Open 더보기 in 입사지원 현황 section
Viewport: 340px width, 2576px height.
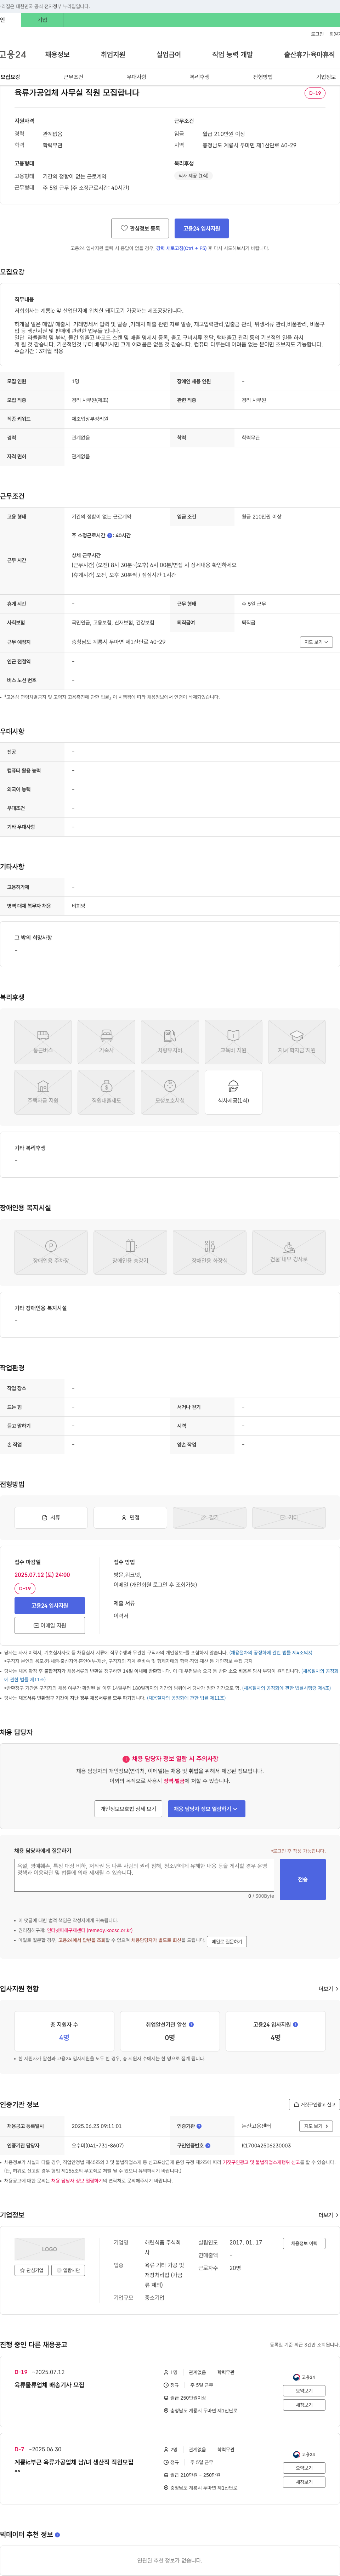point(328,1989)
